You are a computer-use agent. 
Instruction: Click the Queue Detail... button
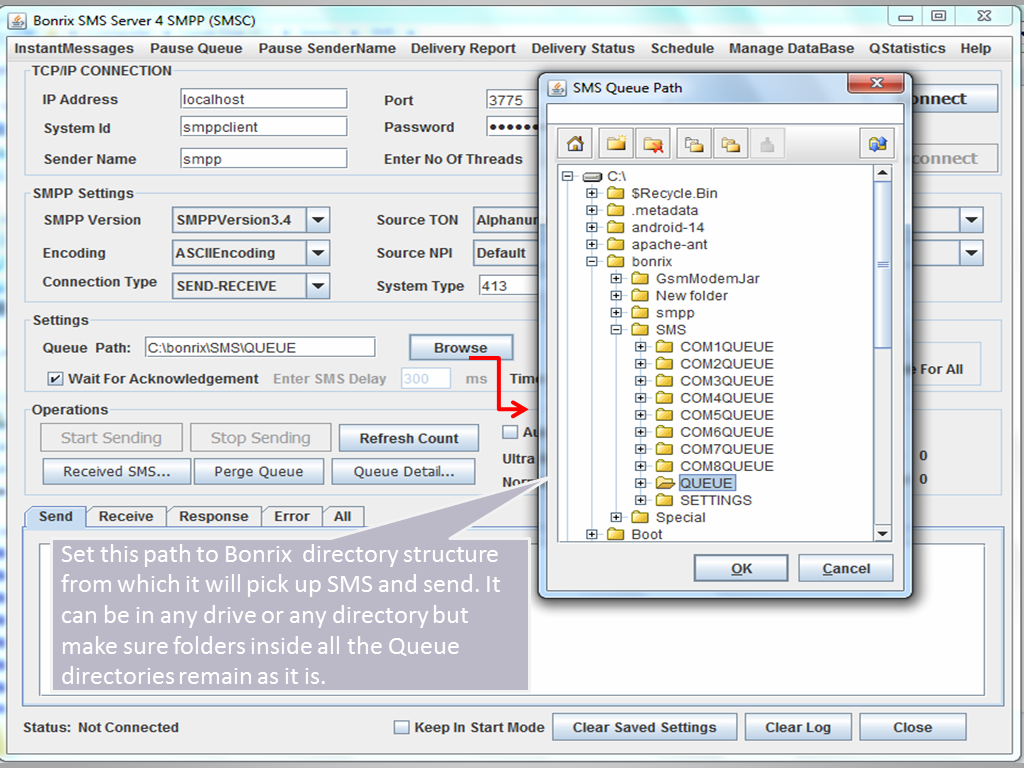tap(404, 472)
